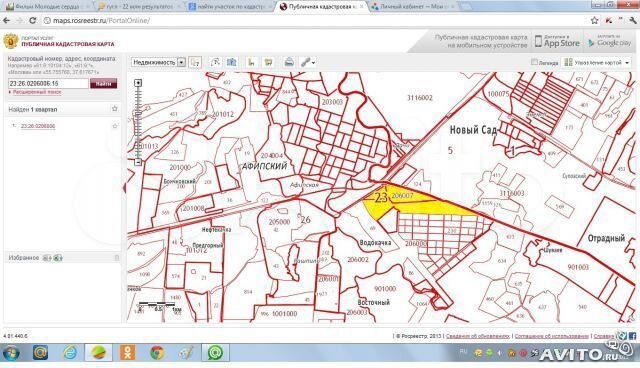The image size is (640, 368).
Task: Click the zoom level slider track
Action: pos(138,122)
